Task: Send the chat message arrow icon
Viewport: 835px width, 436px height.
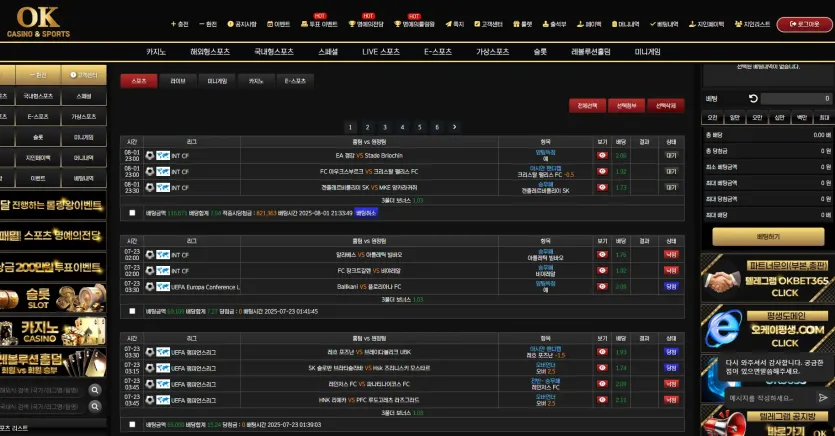Action: (823, 398)
